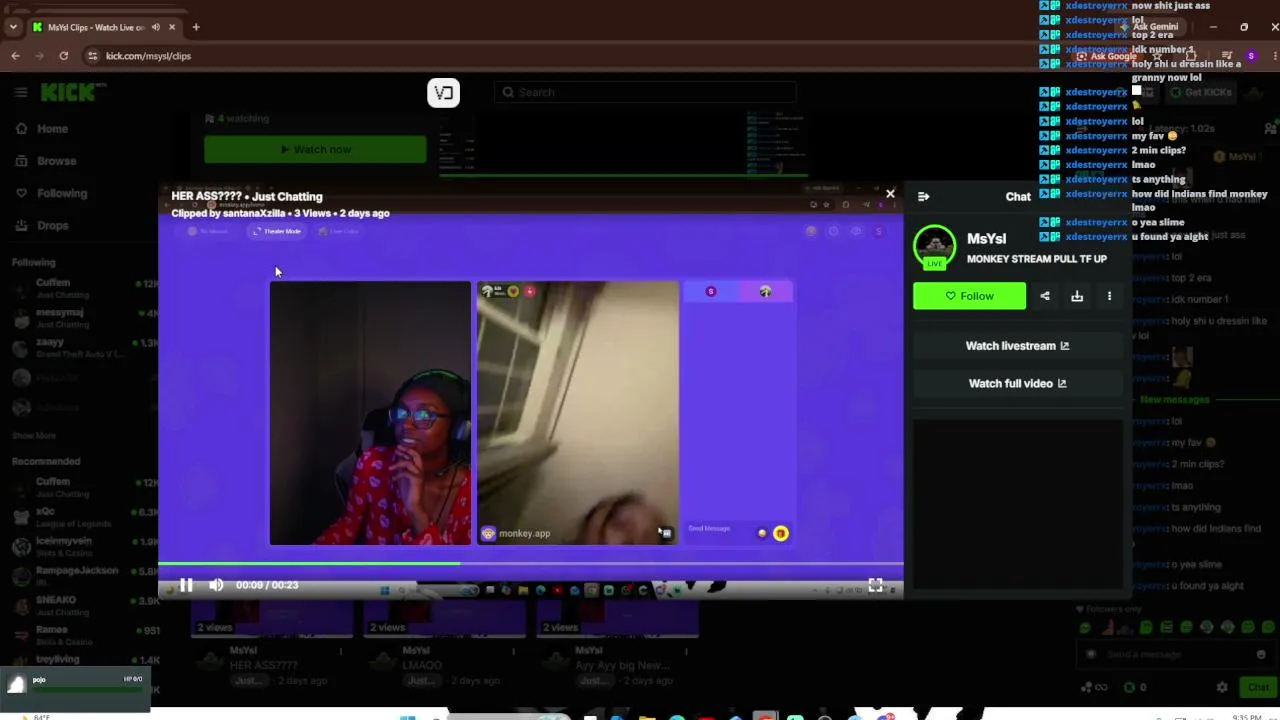Close the clip popup

point(890,194)
